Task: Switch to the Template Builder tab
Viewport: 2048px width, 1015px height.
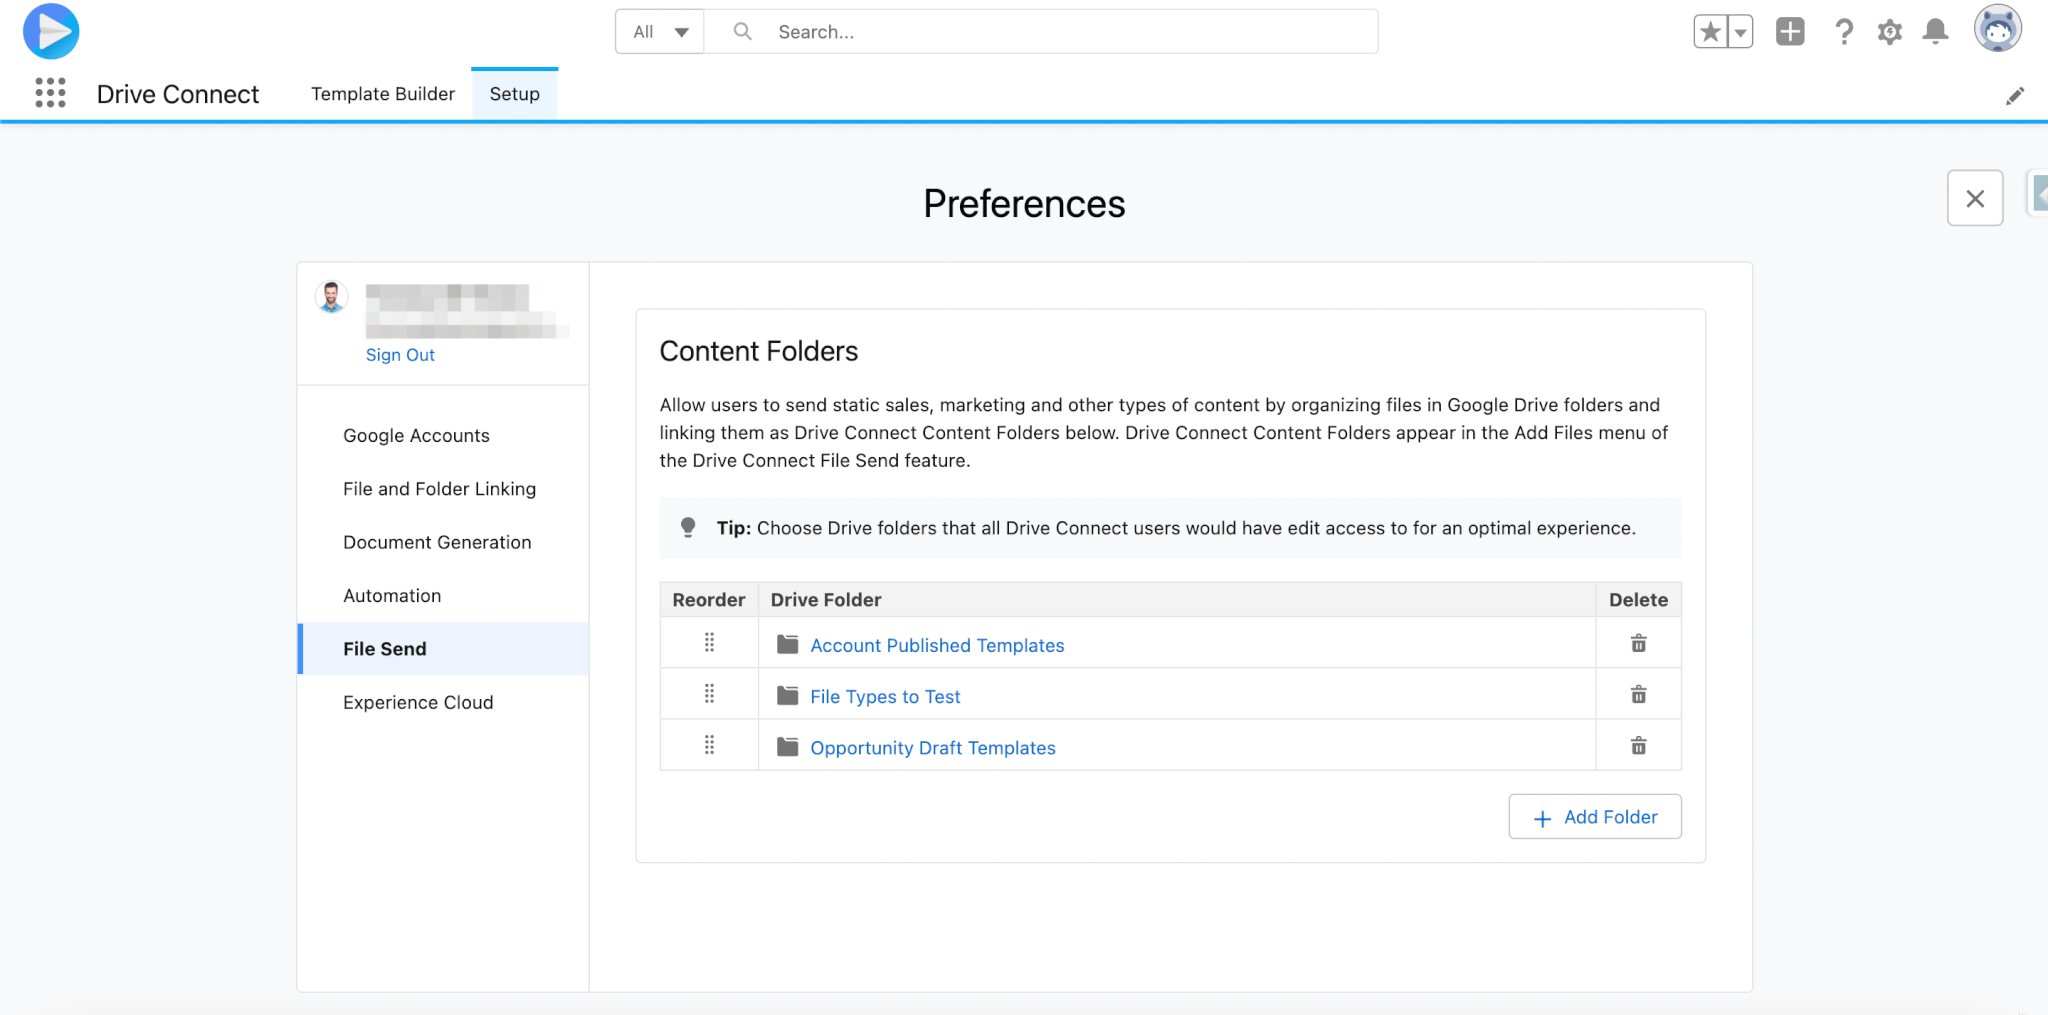Action: point(383,94)
